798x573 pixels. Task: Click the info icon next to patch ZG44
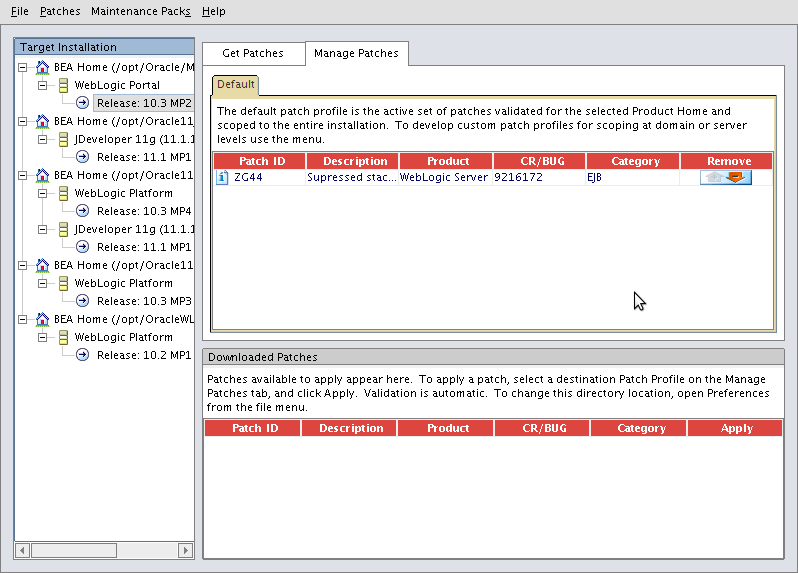pyautogui.click(x=222, y=177)
